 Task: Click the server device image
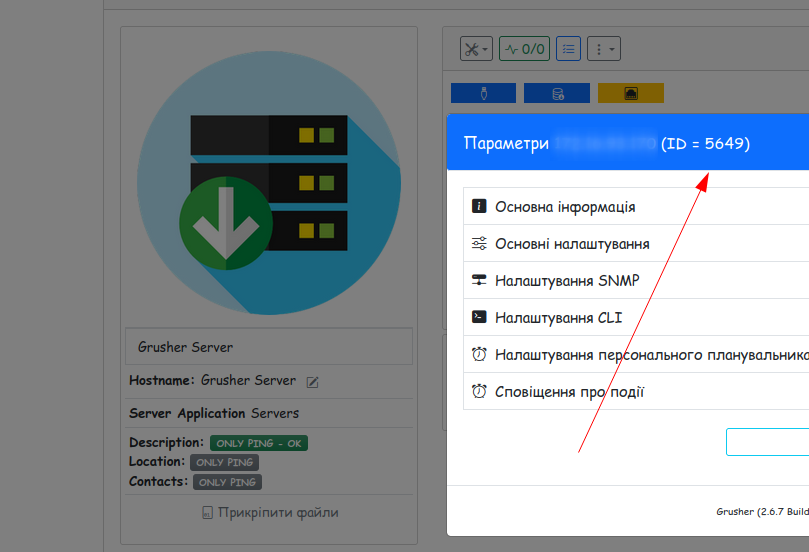(x=269, y=183)
